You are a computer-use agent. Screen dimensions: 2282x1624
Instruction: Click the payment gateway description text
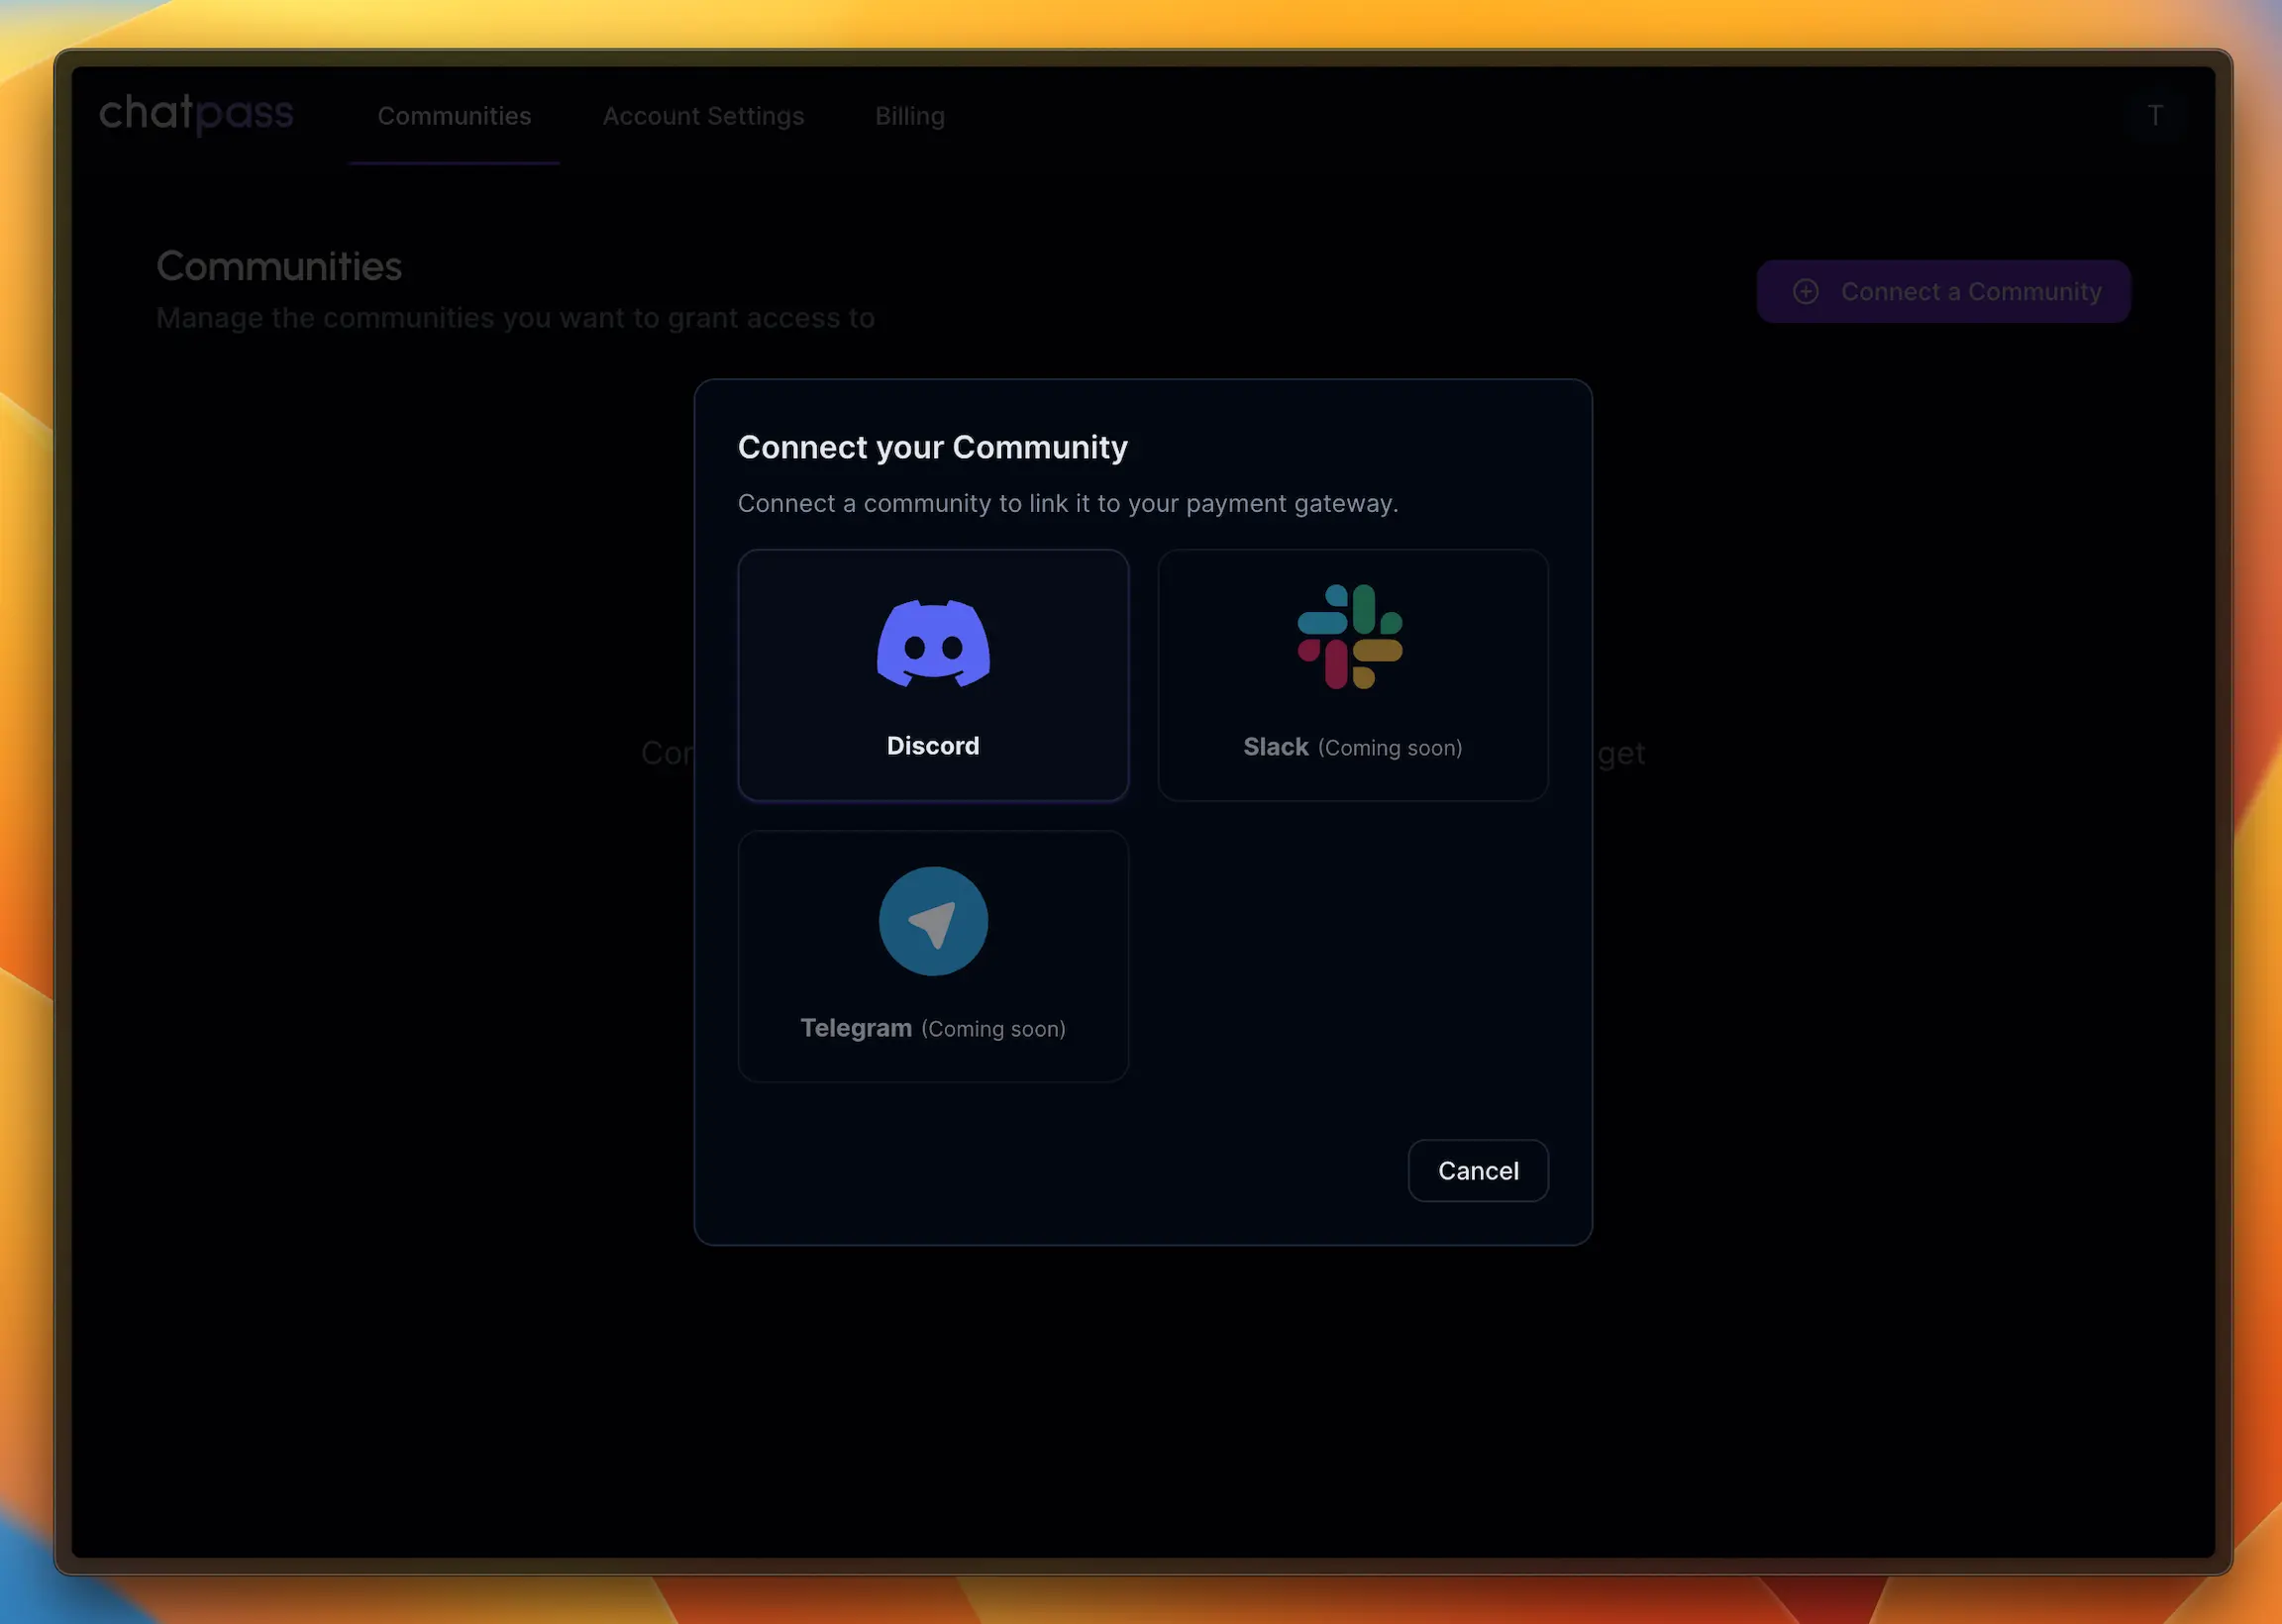[1067, 503]
